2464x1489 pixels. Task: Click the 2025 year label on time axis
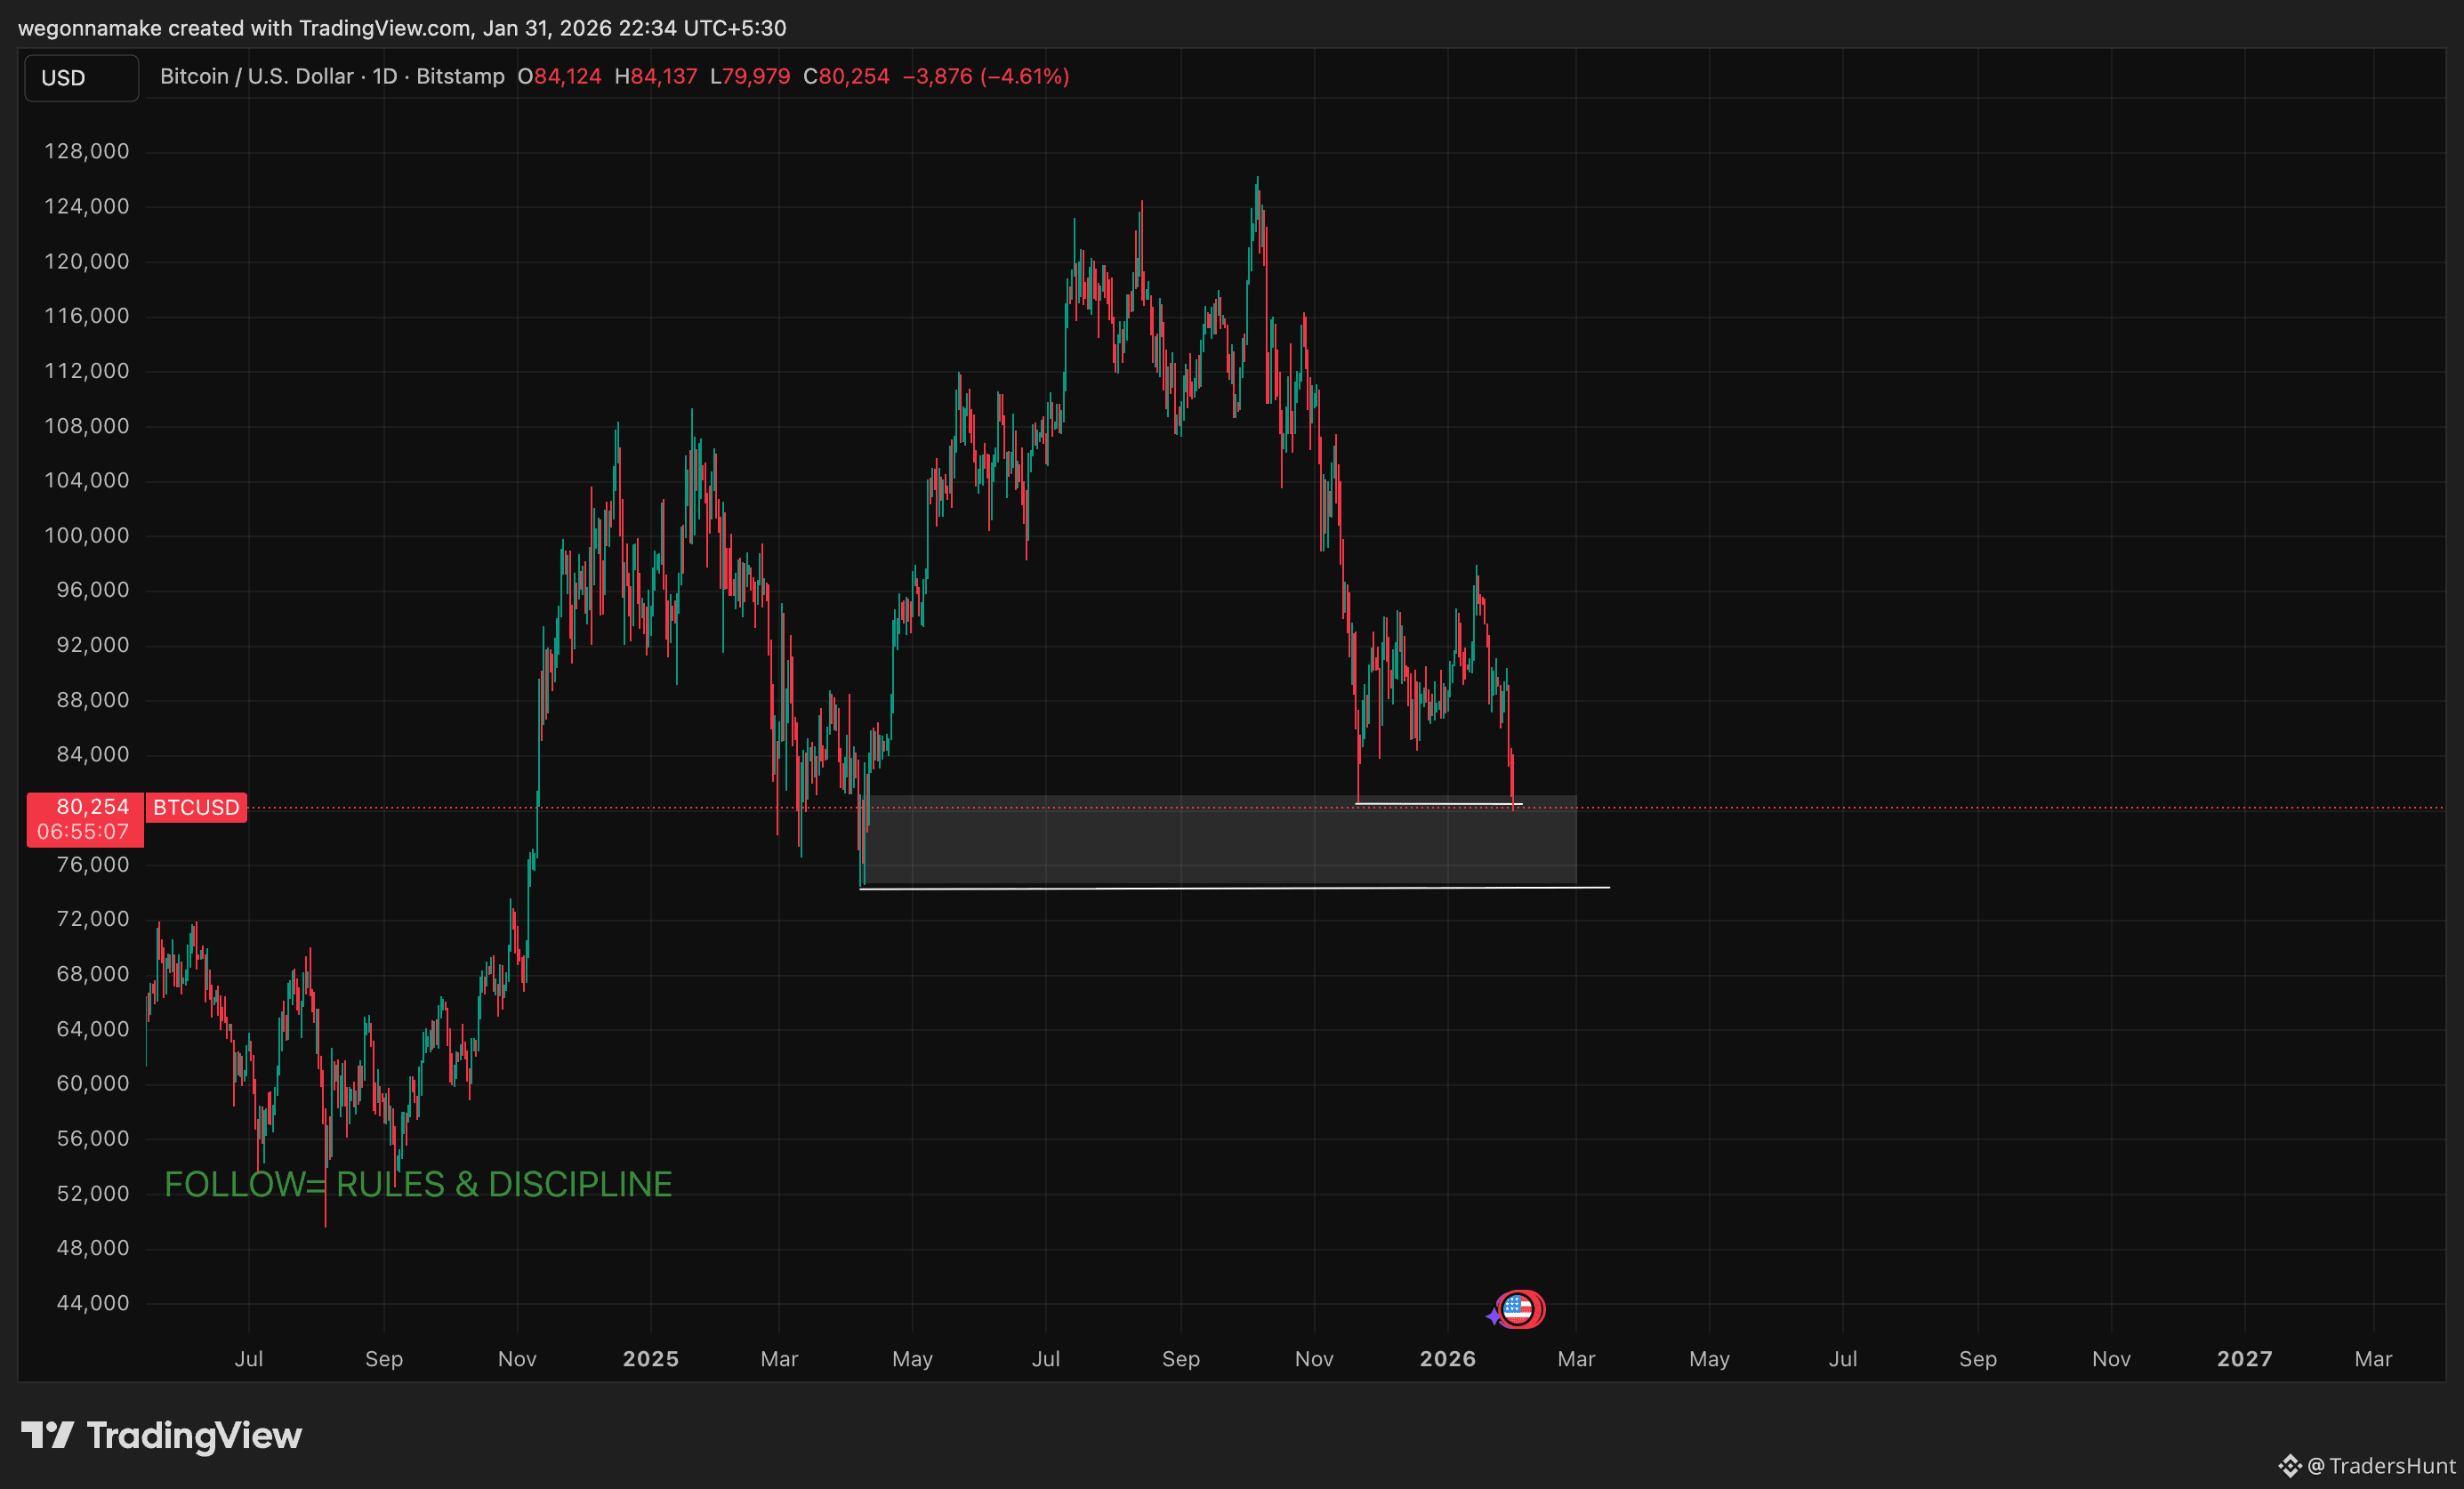651,1359
